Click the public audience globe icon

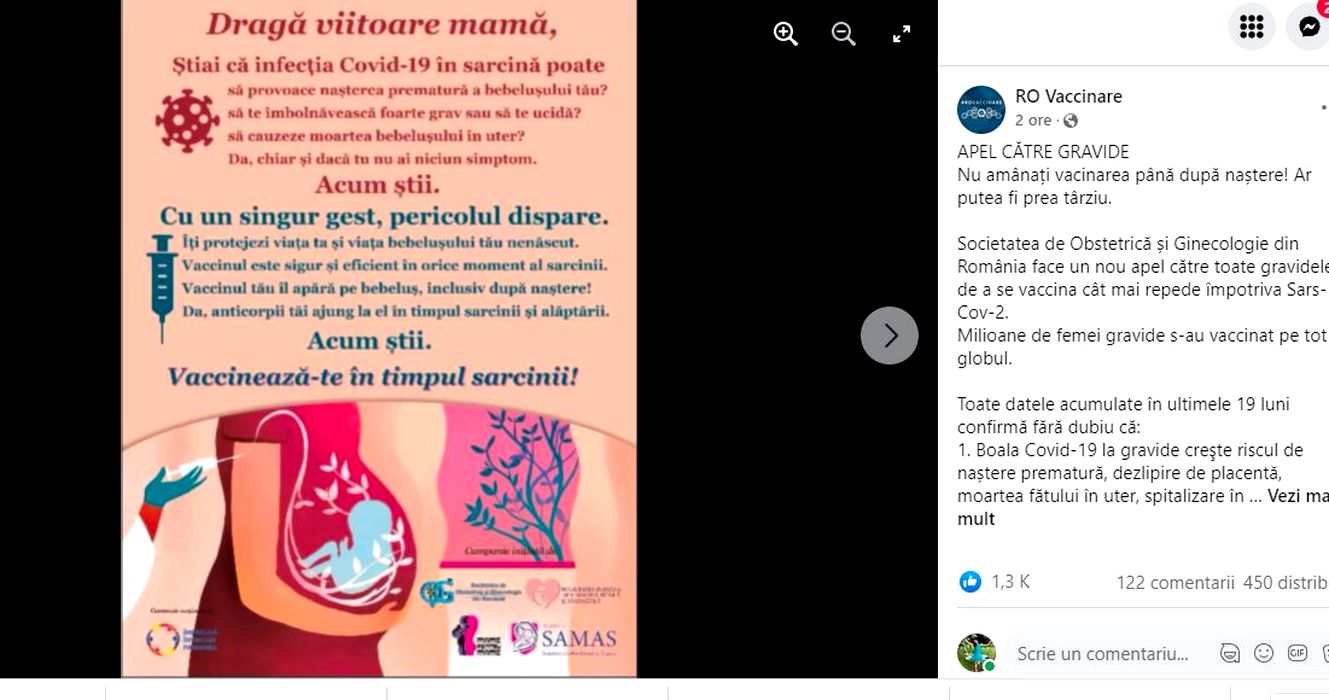(x=1071, y=121)
